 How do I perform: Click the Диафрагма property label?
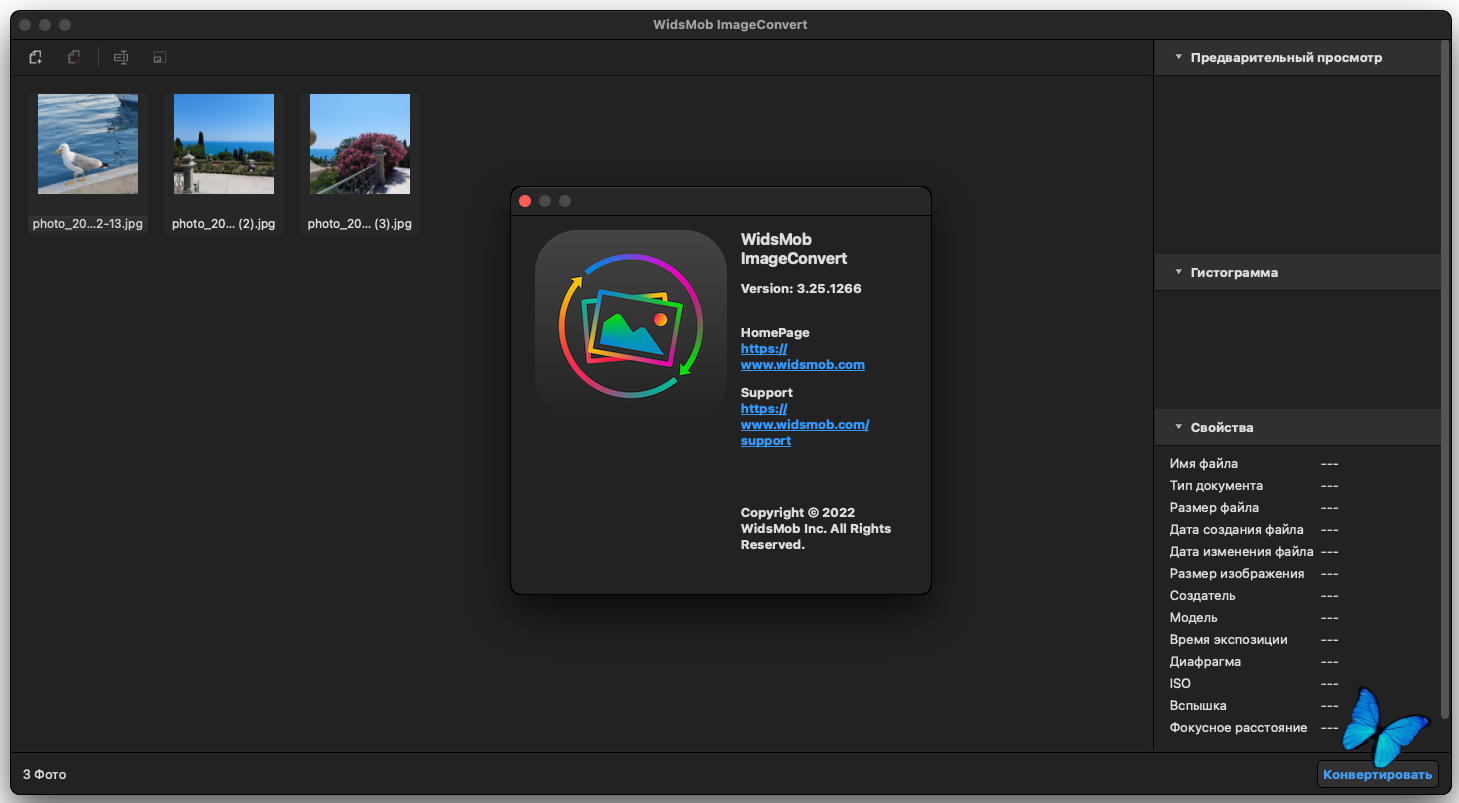tap(1205, 662)
